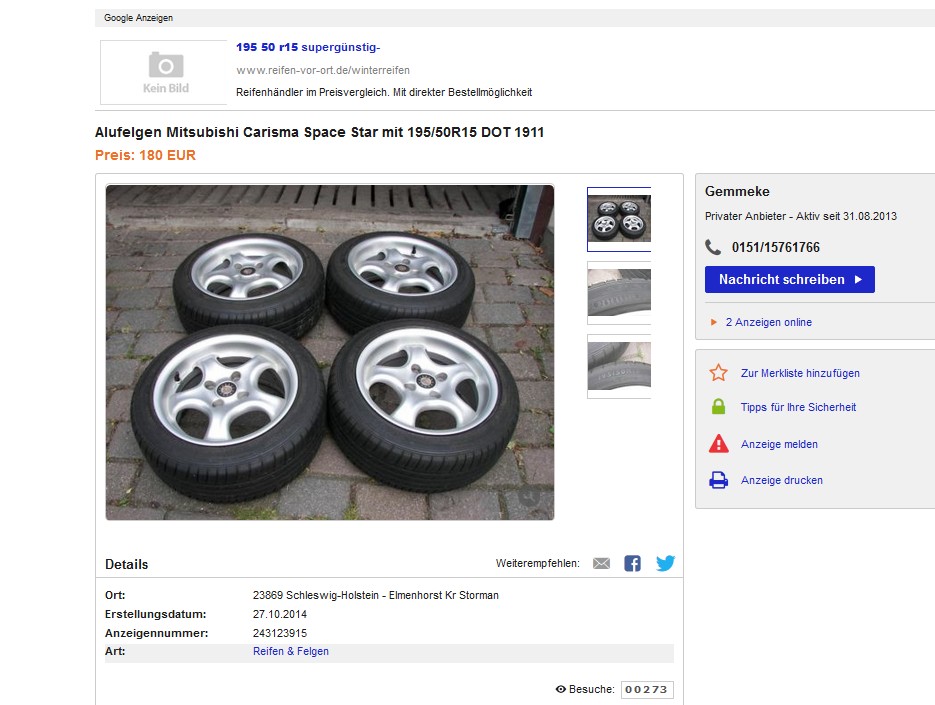935x705 pixels.
Task: Click the seller phone number 0151/15761766
Action: (x=775, y=247)
